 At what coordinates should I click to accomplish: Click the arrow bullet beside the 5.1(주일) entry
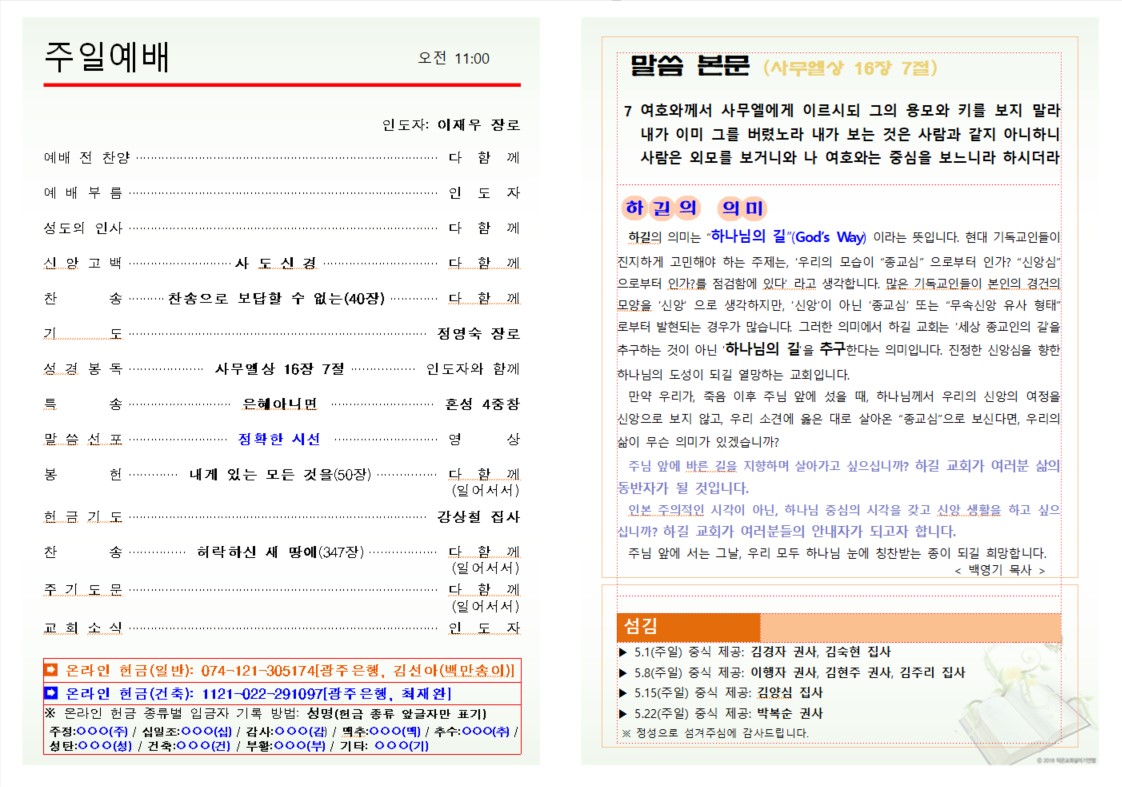click(x=624, y=652)
